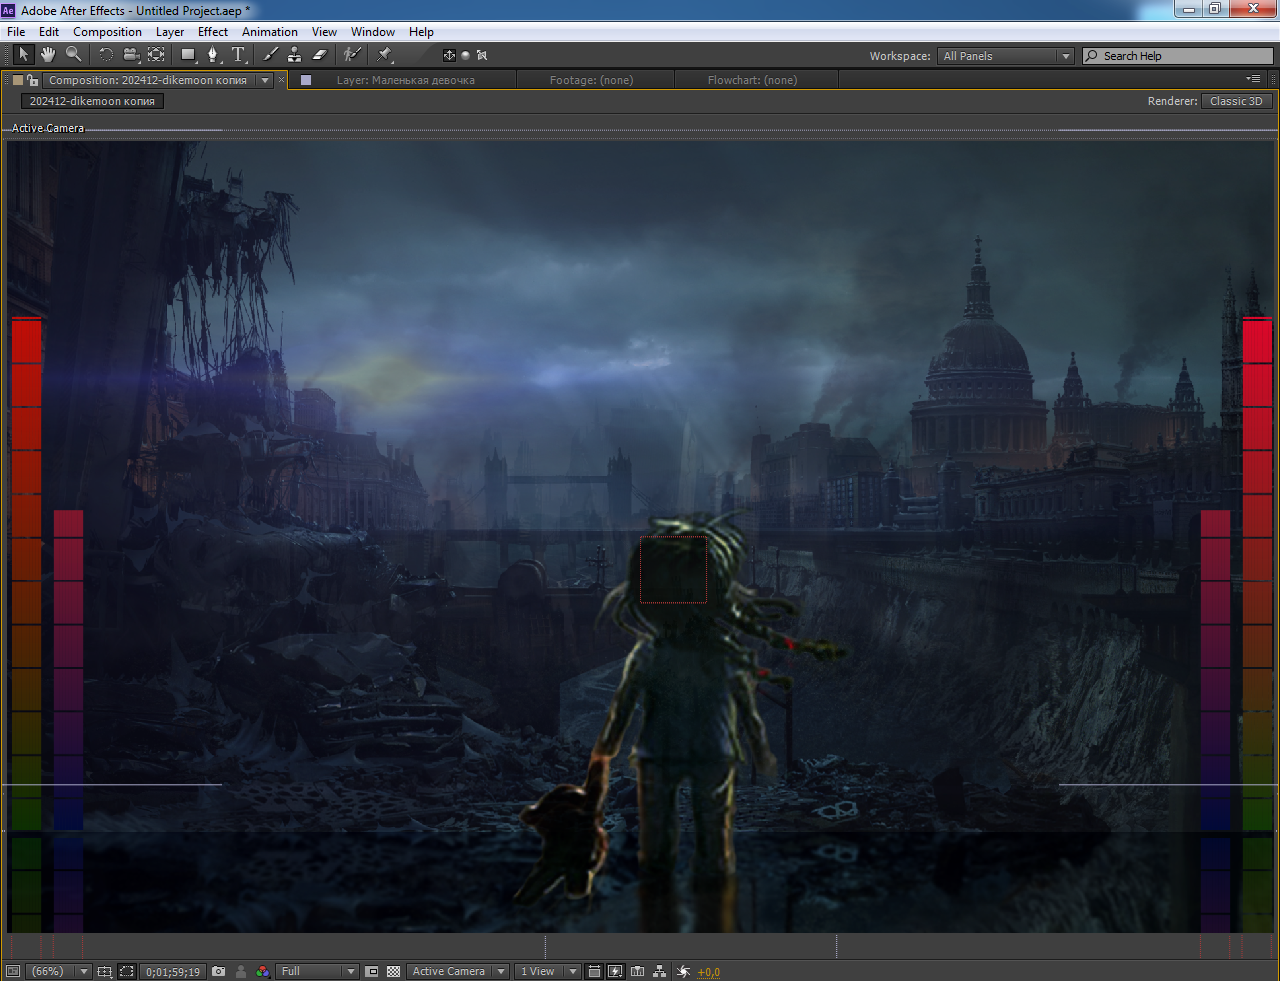Click the Search Help field
Viewport: 1280px width, 981px height.
(1178, 56)
